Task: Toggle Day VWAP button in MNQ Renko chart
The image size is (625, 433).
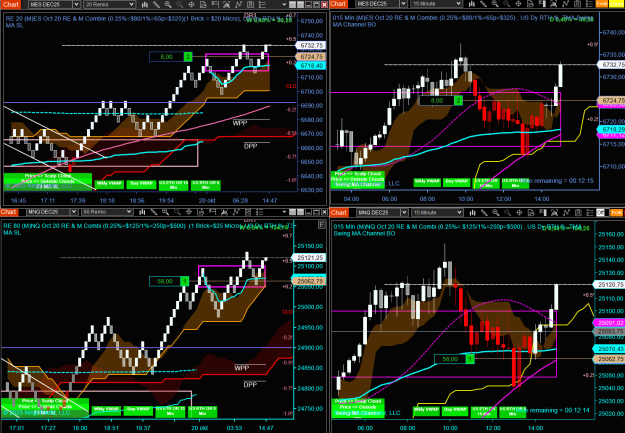Action: [138, 410]
